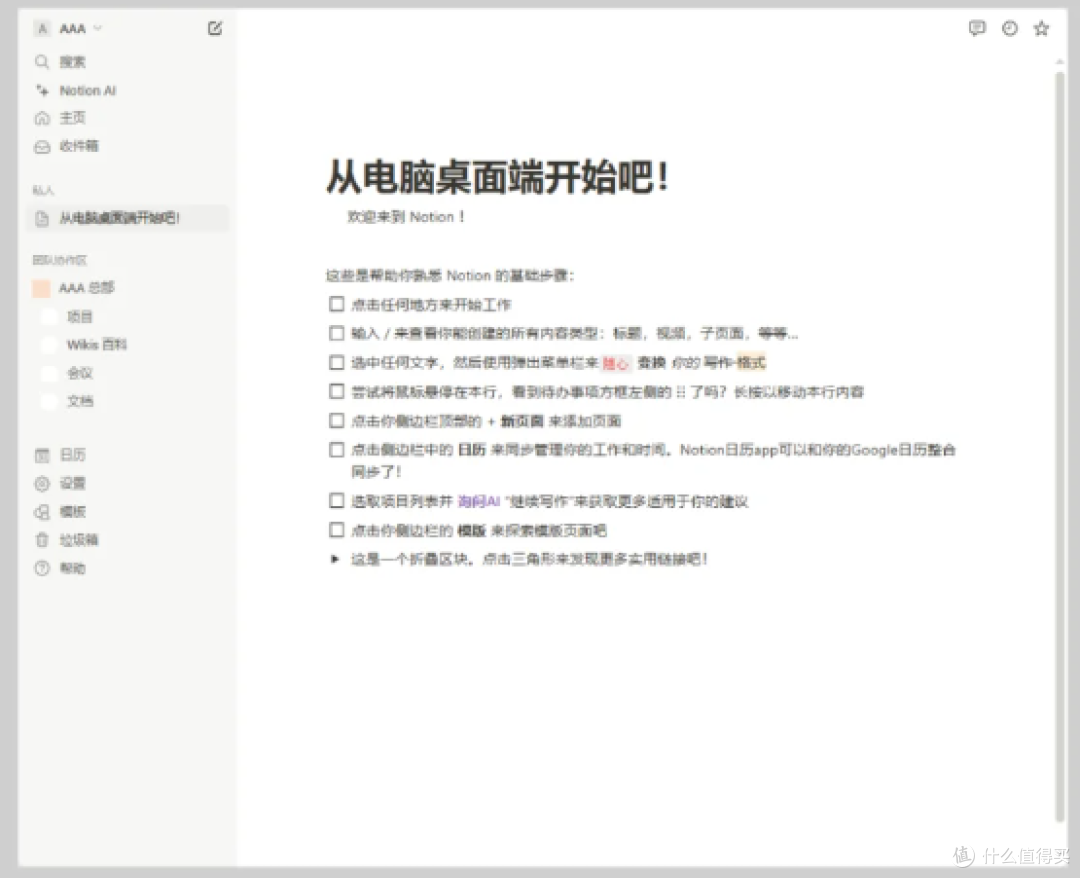Open 帮助 help

72,568
